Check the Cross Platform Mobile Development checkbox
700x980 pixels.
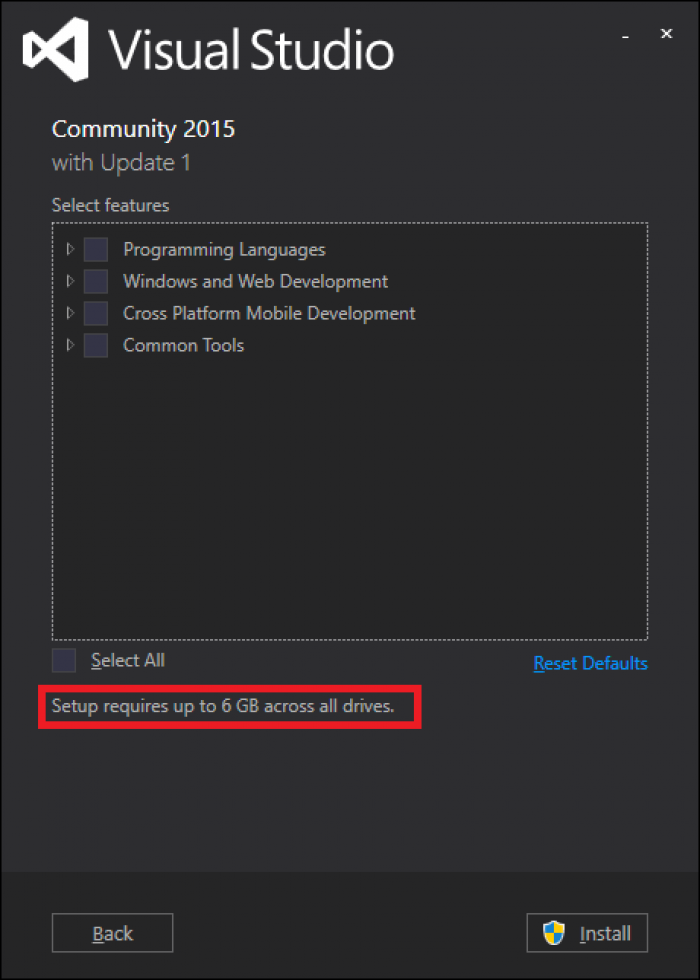[x=96, y=313]
